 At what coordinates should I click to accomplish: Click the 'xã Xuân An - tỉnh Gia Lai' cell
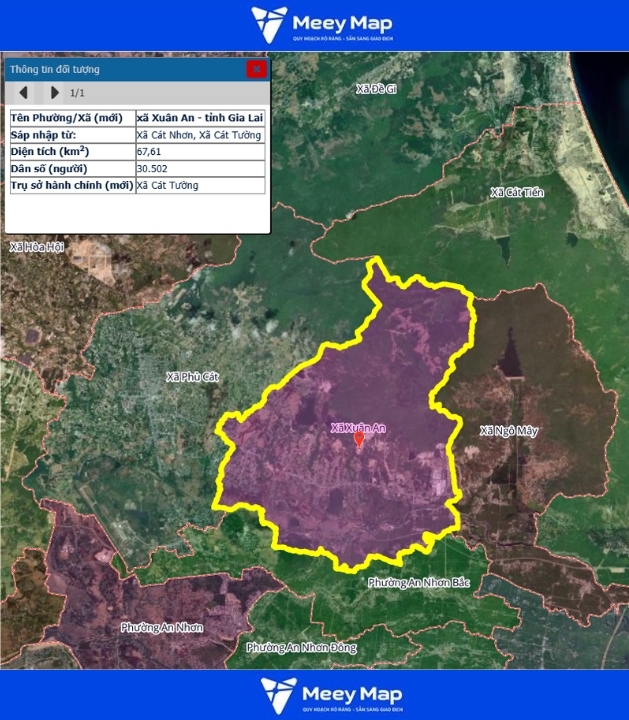point(200,118)
